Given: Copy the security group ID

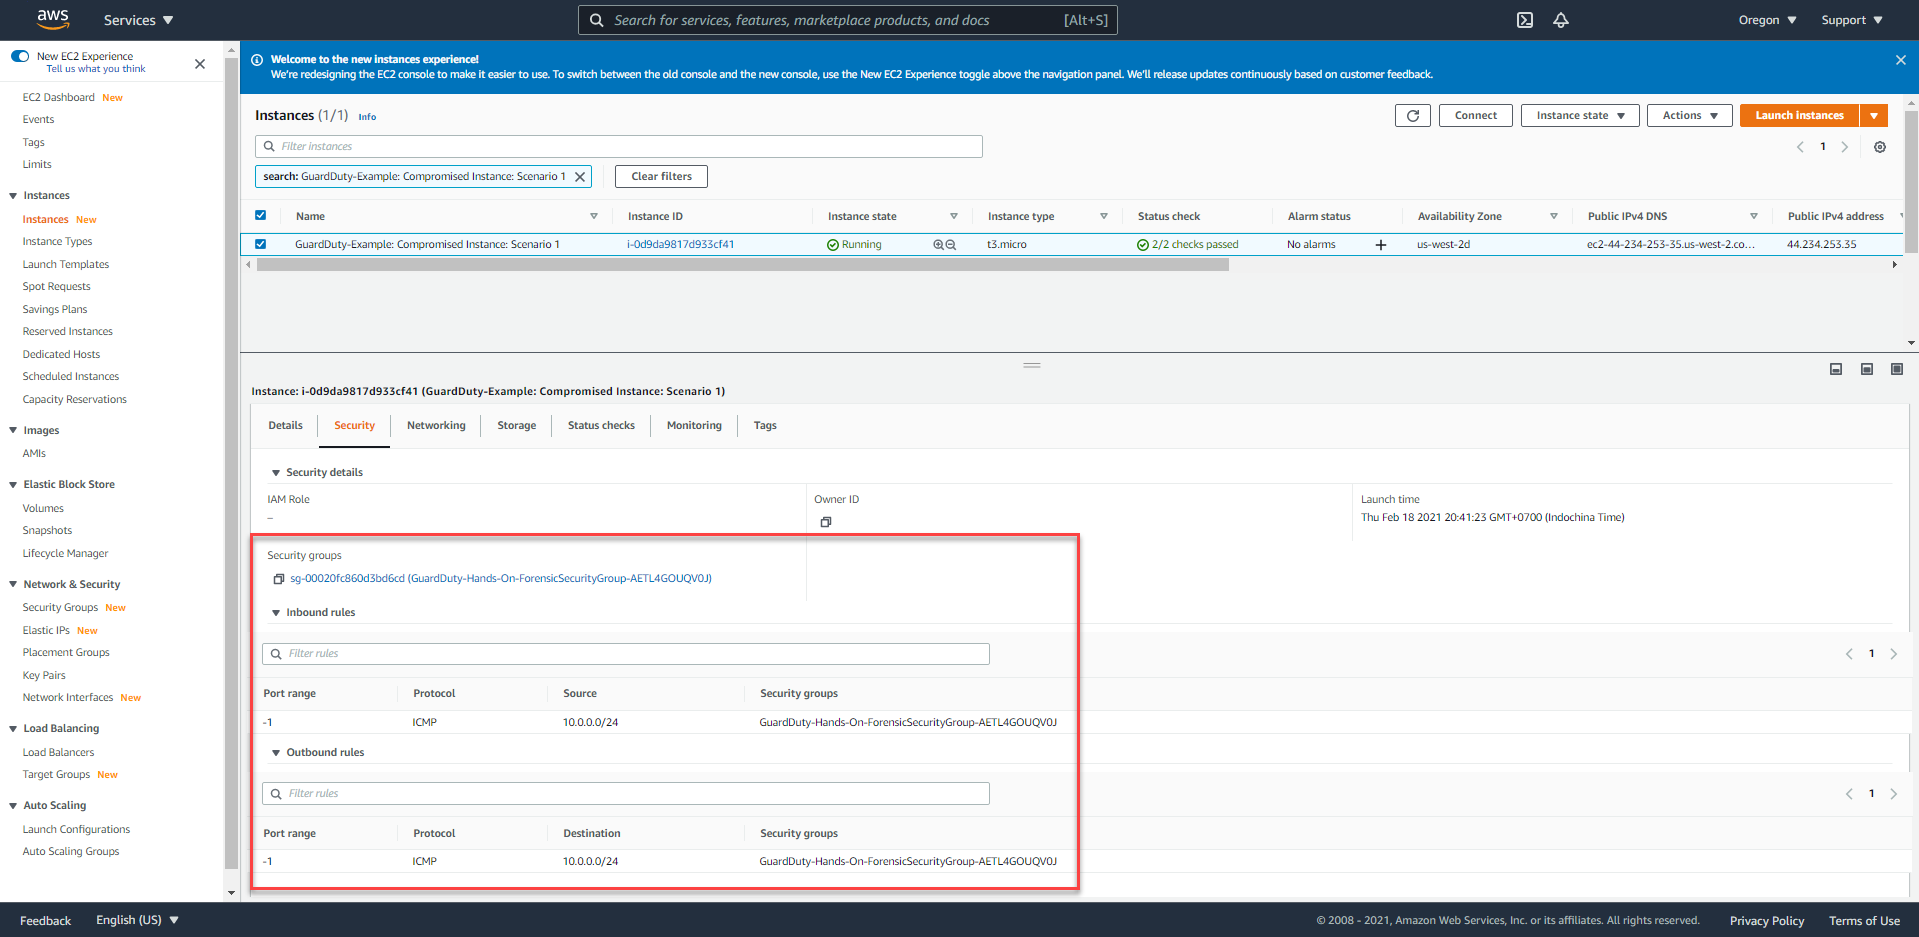Looking at the screenshot, I should (x=279, y=579).
